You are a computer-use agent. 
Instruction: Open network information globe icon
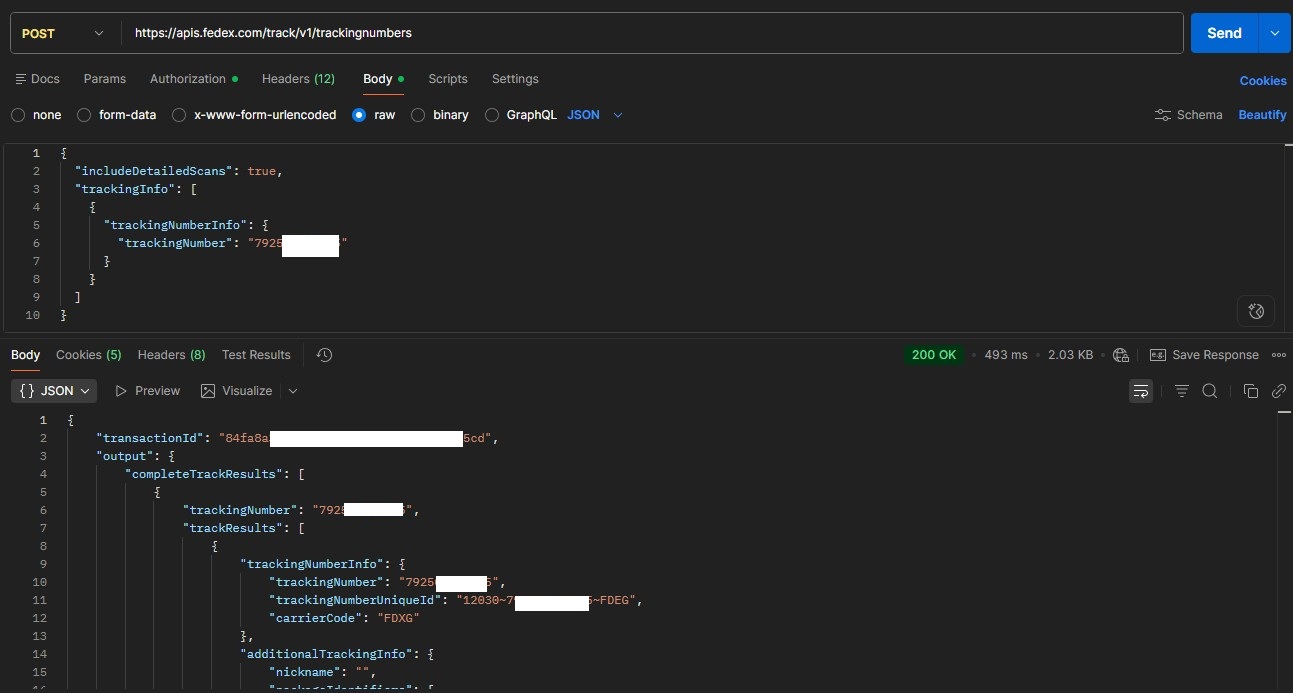click(1121, 355)
